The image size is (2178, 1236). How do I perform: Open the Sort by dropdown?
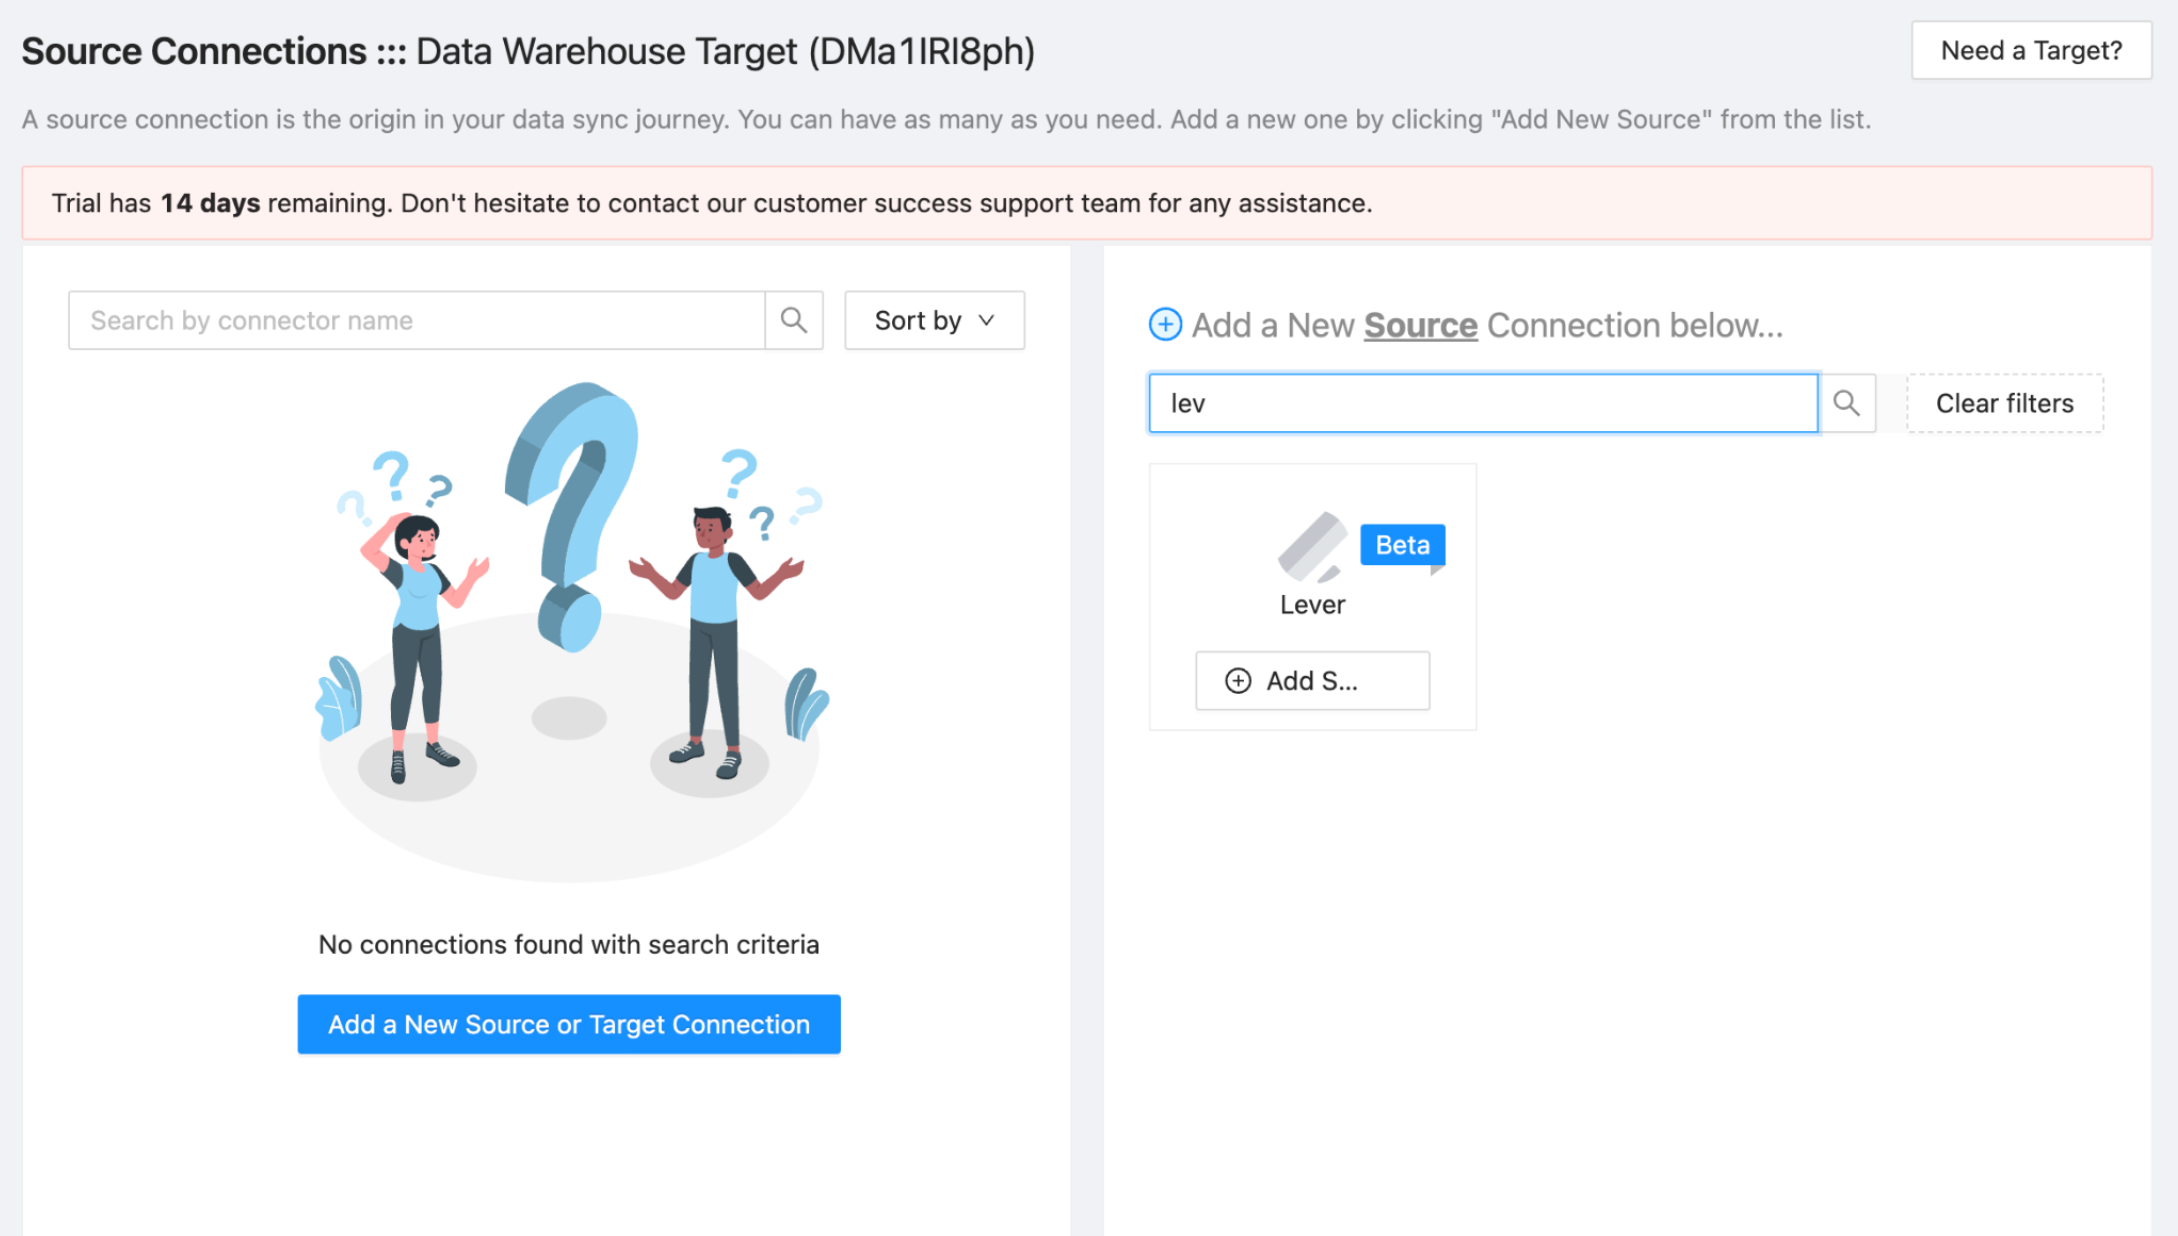(x=933, y=320)
